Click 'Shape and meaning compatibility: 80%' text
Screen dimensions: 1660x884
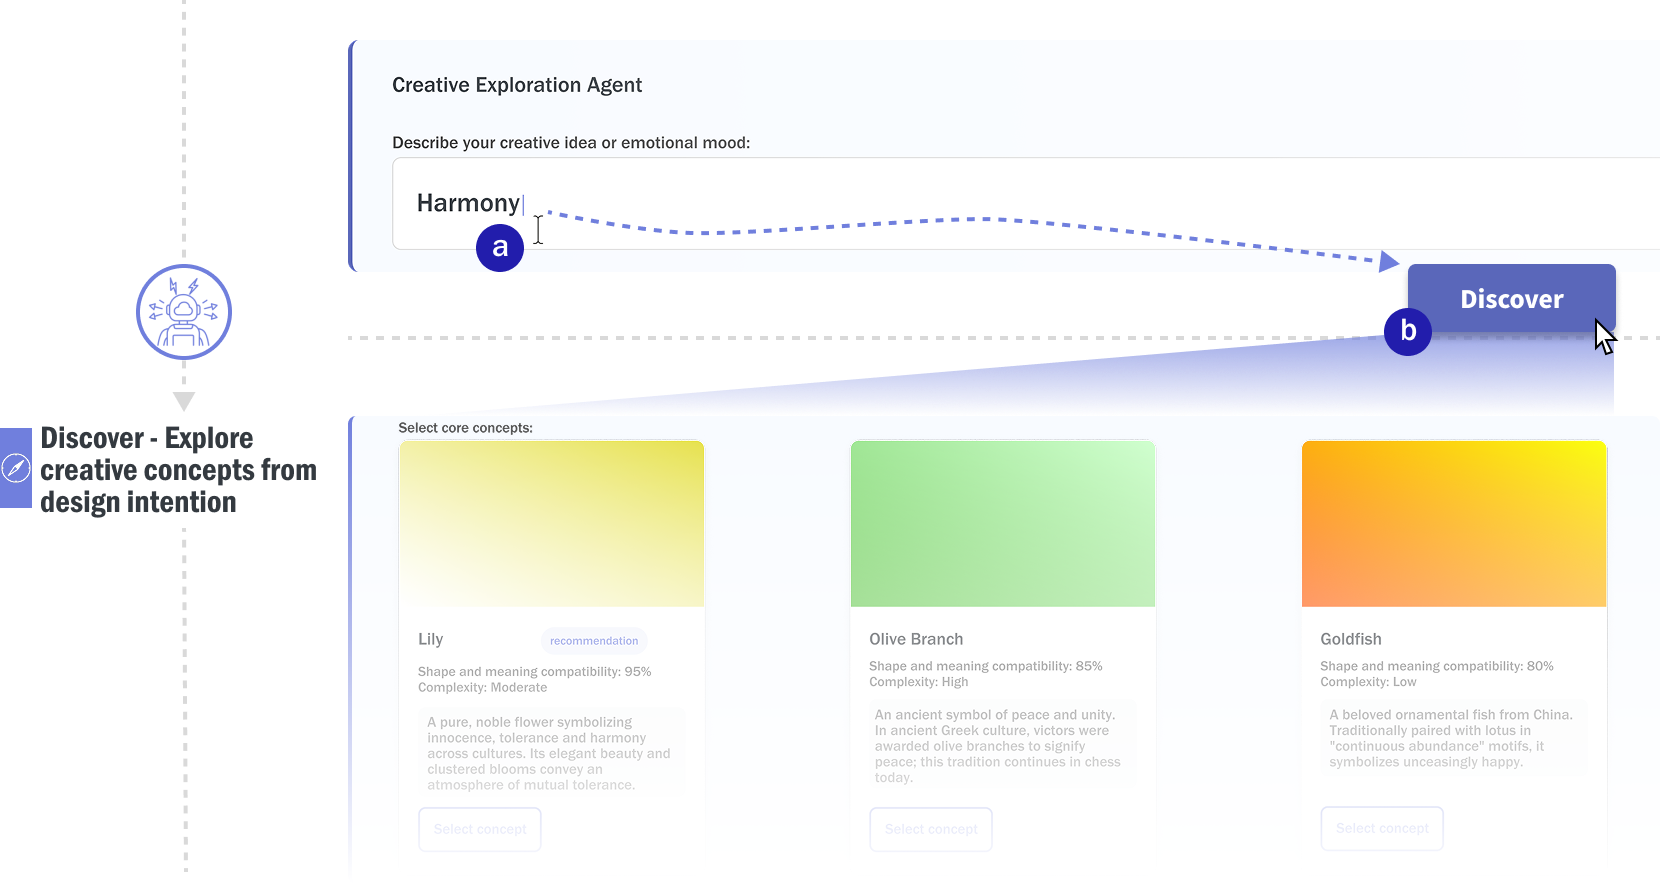(x=1437, y=666)
